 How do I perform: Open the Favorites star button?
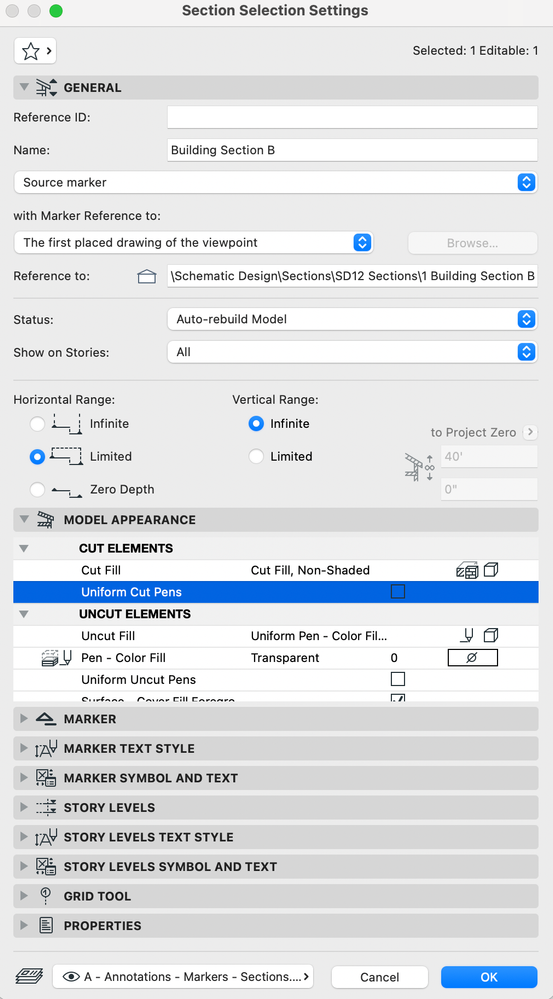click(35, 51)
